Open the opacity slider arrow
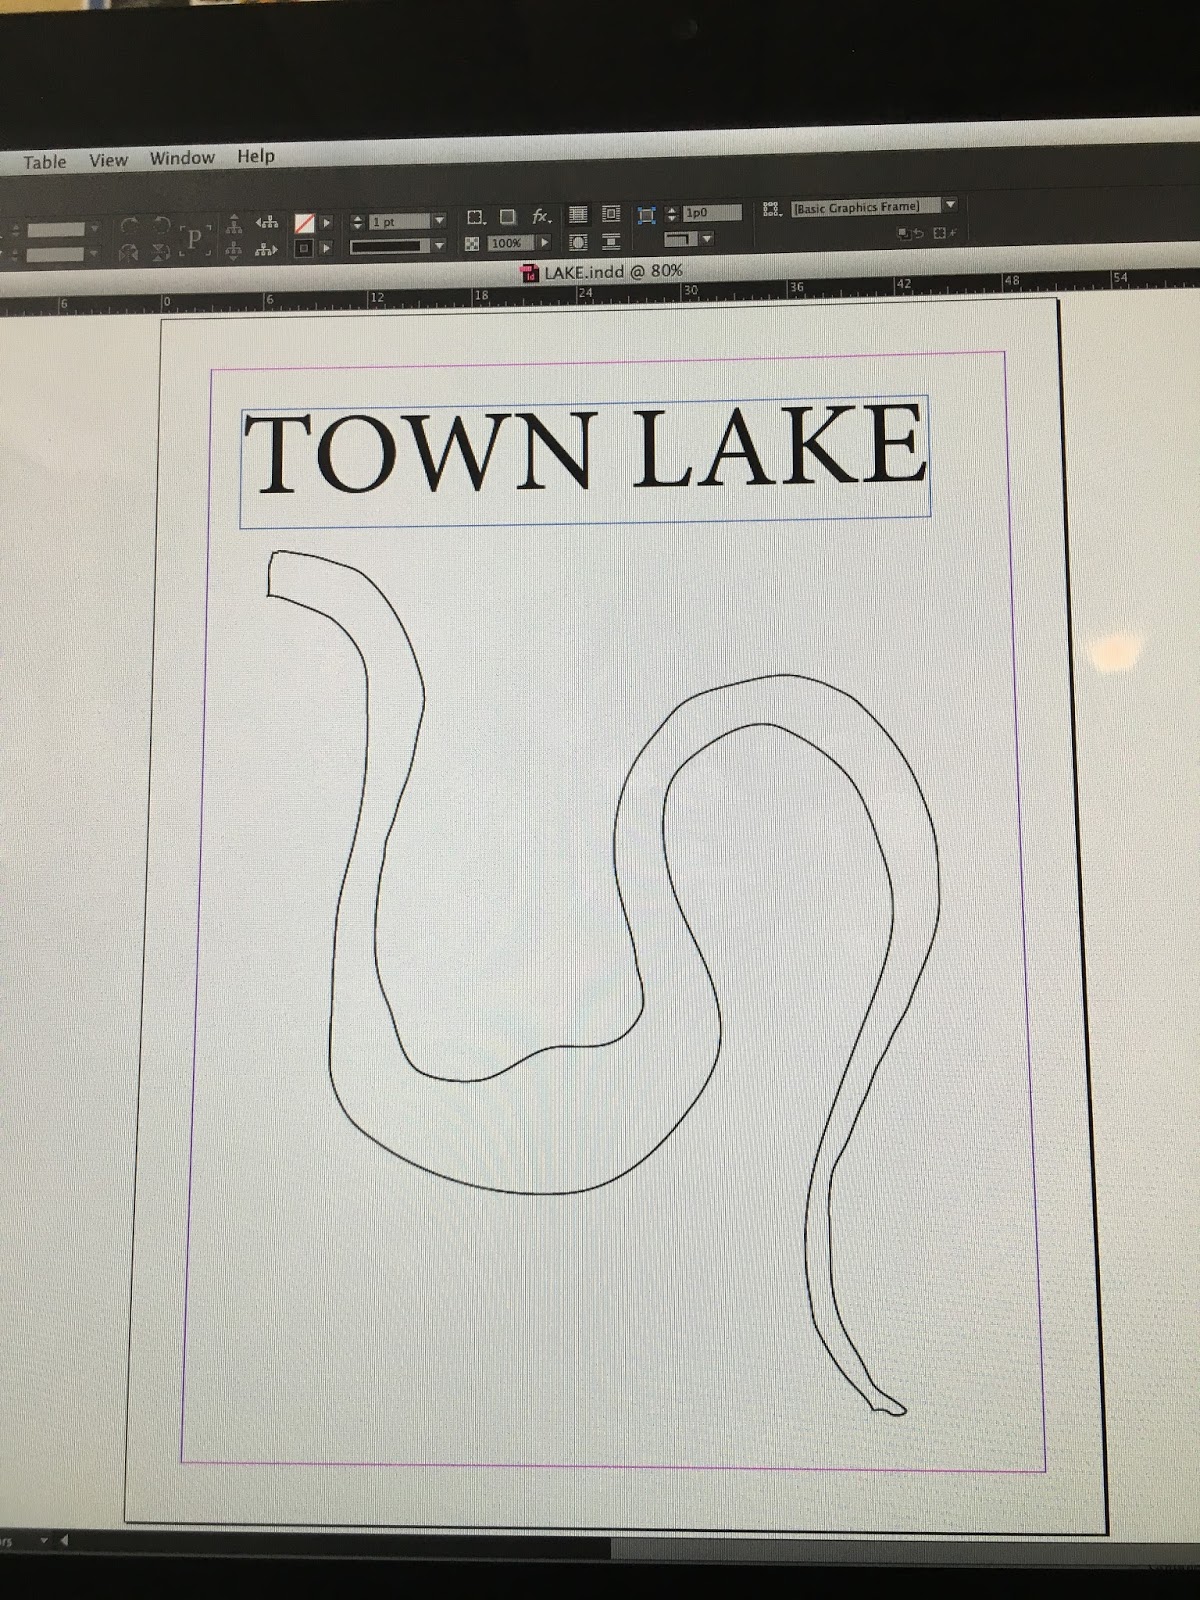 click(545, 242)
